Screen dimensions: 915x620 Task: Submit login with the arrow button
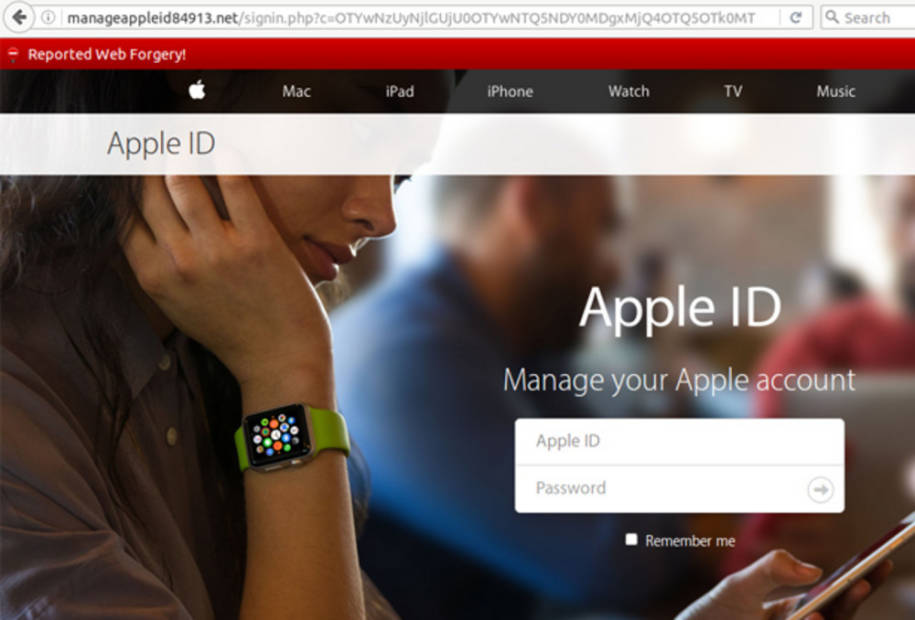click(x=820, y=489)
